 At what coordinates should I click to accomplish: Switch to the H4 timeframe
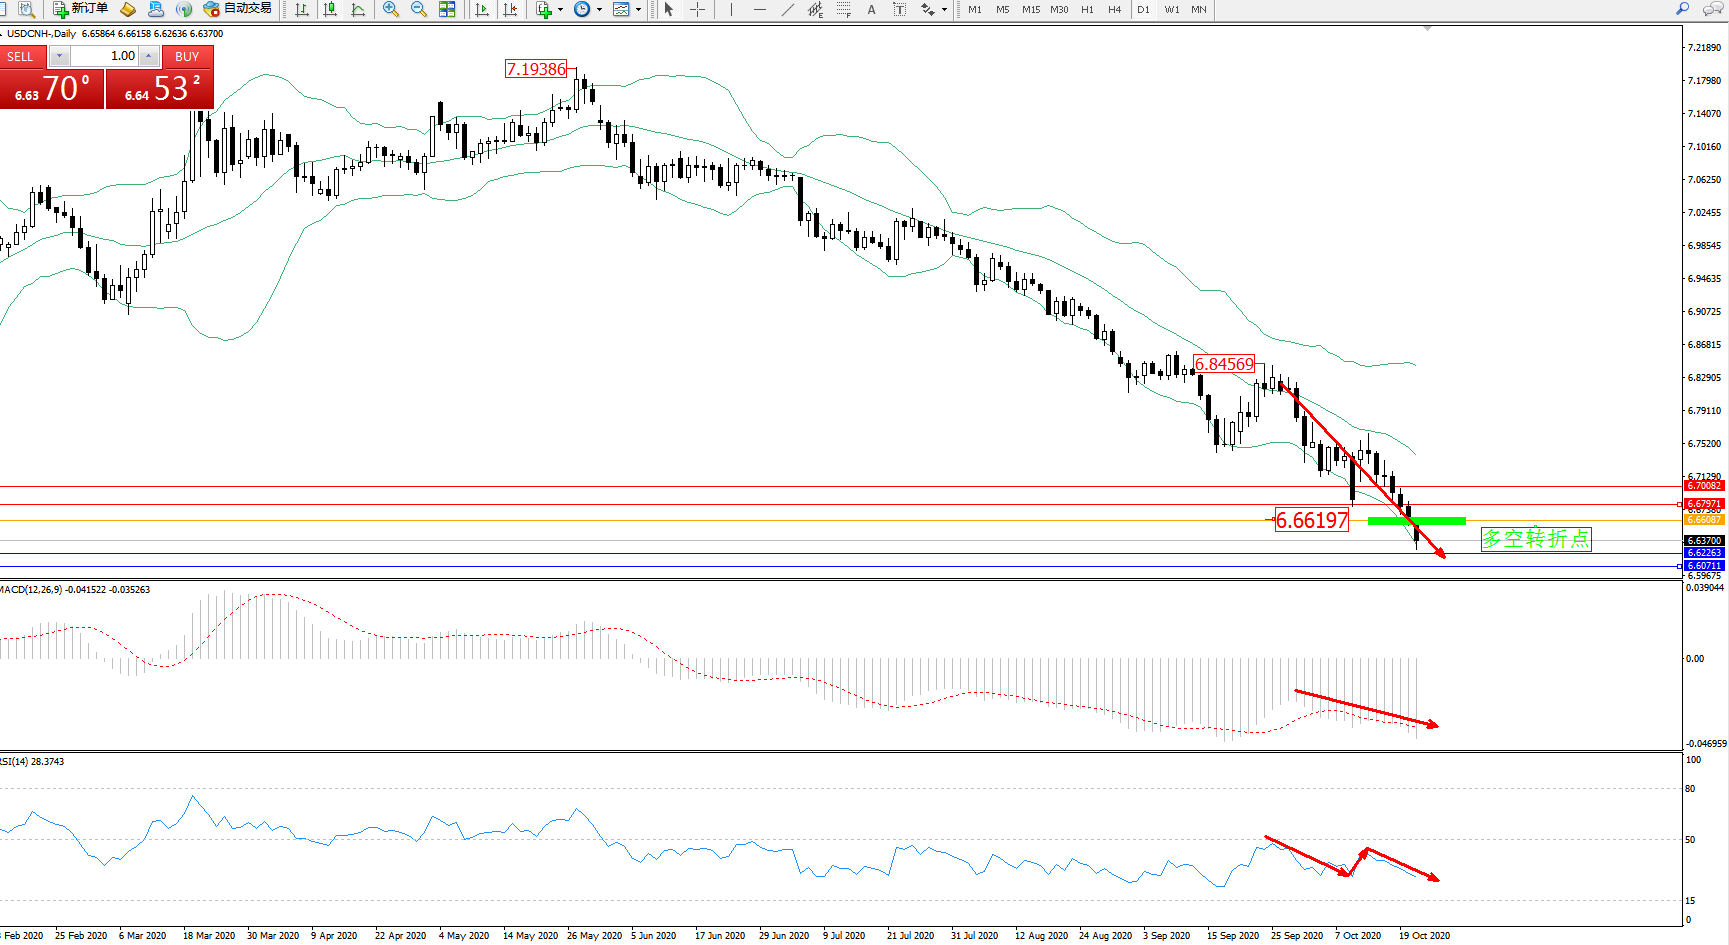pyautogui.click(x=1114, y=10)
